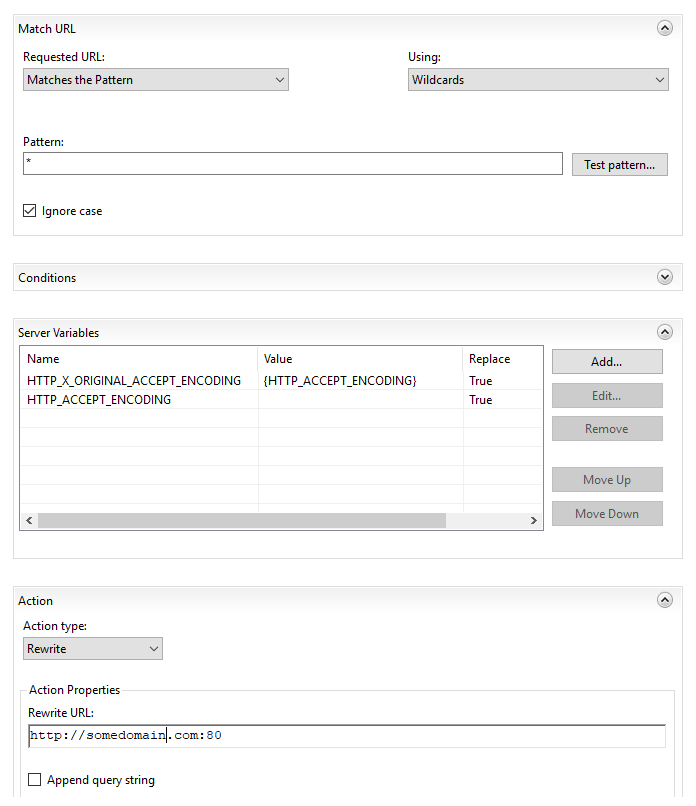Click the horizontal scrollbar thumb in variables list
Screen dimensions: 696x806
242,520
